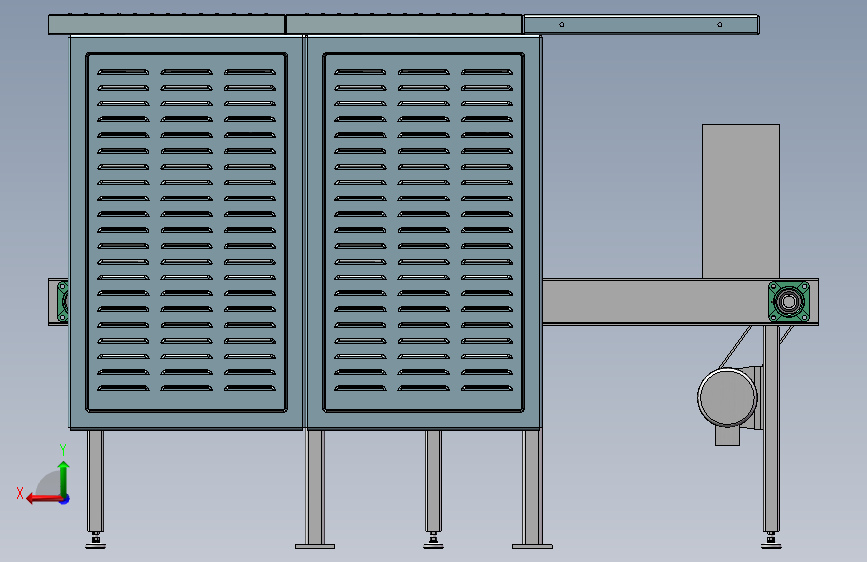Click the red X axis arrow of the triad
867x562 pixels.
coord(44,499)
